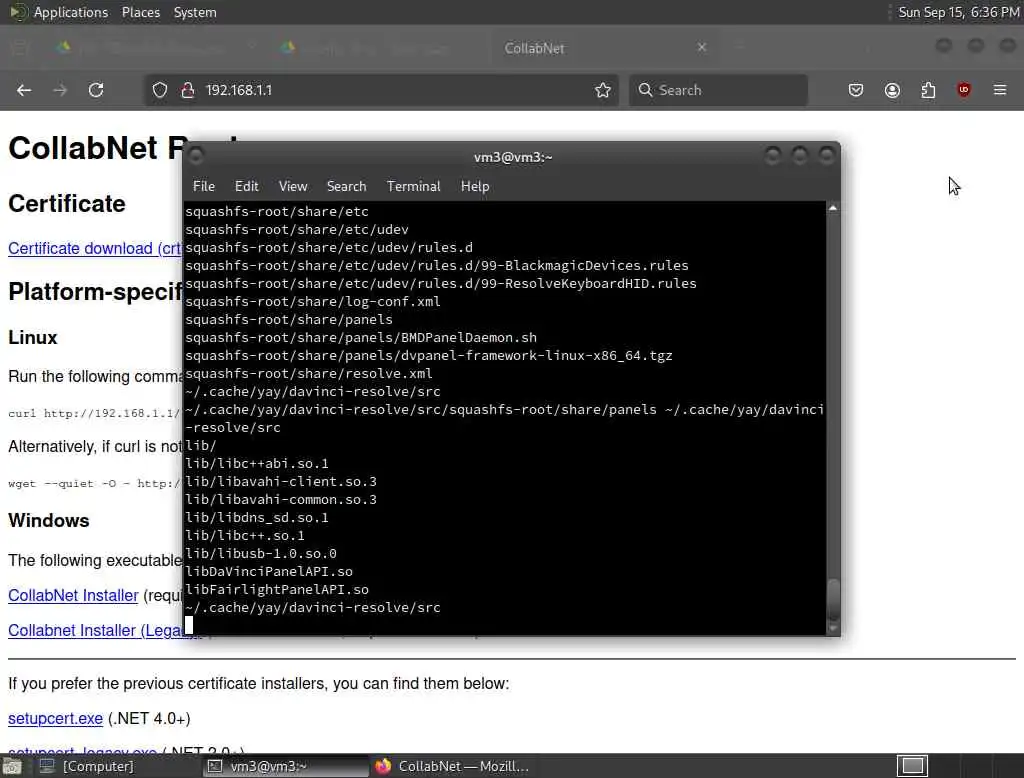1024x778 pixels.
Task: Click the Windows heading on page
Action: [x=49, y=521]
